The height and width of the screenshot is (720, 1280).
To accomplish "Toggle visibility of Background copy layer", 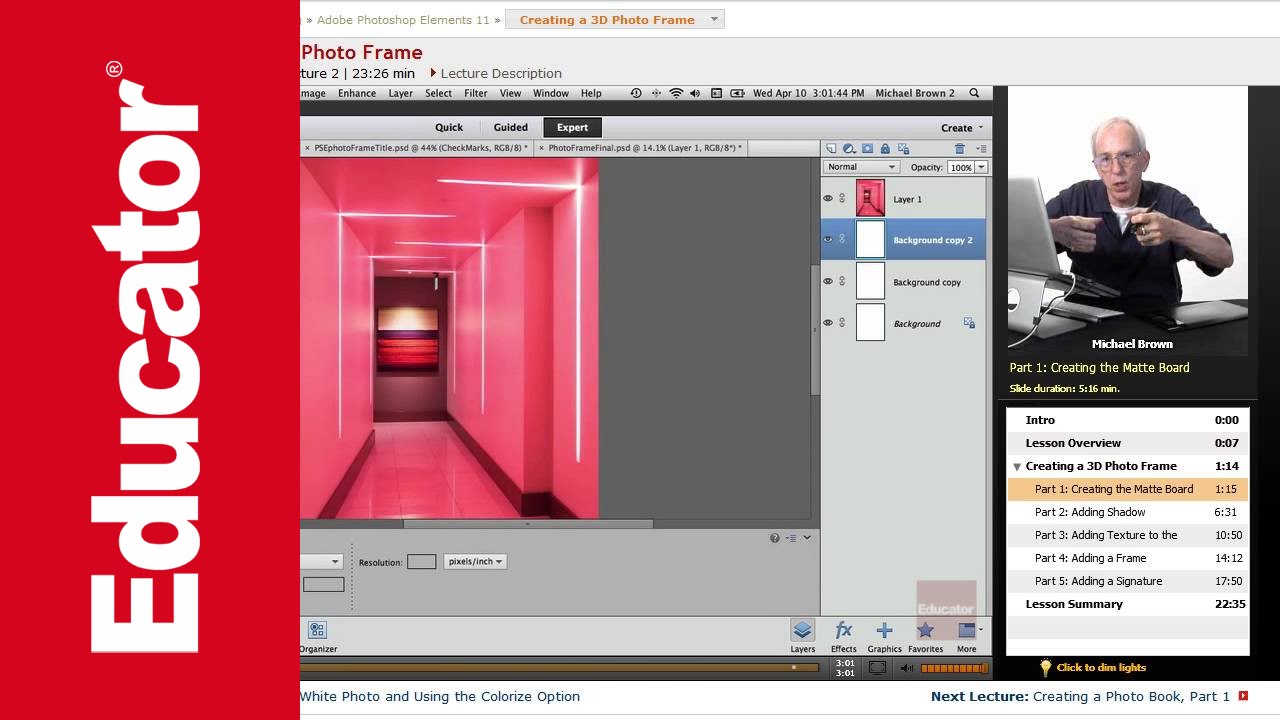I will pos(828,281).
